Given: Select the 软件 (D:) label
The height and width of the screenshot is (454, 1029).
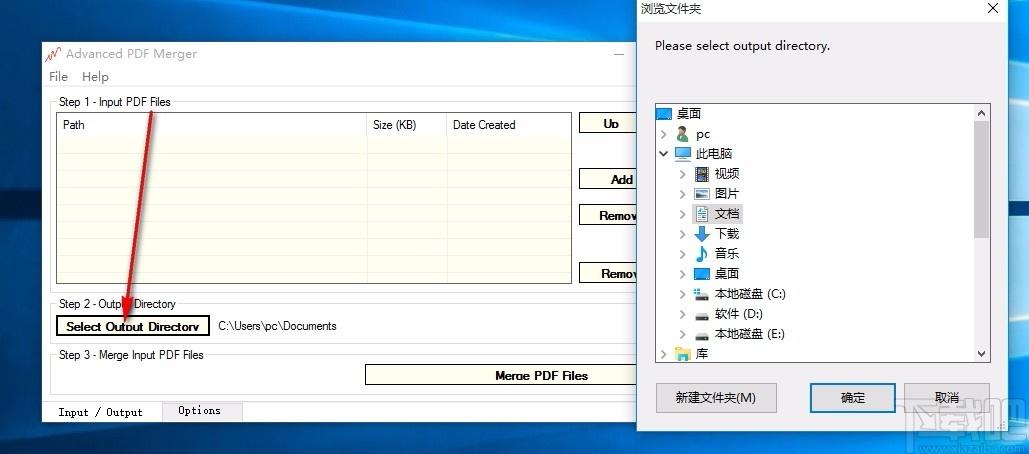Looking at the screenshot, I should pos(739,314).
